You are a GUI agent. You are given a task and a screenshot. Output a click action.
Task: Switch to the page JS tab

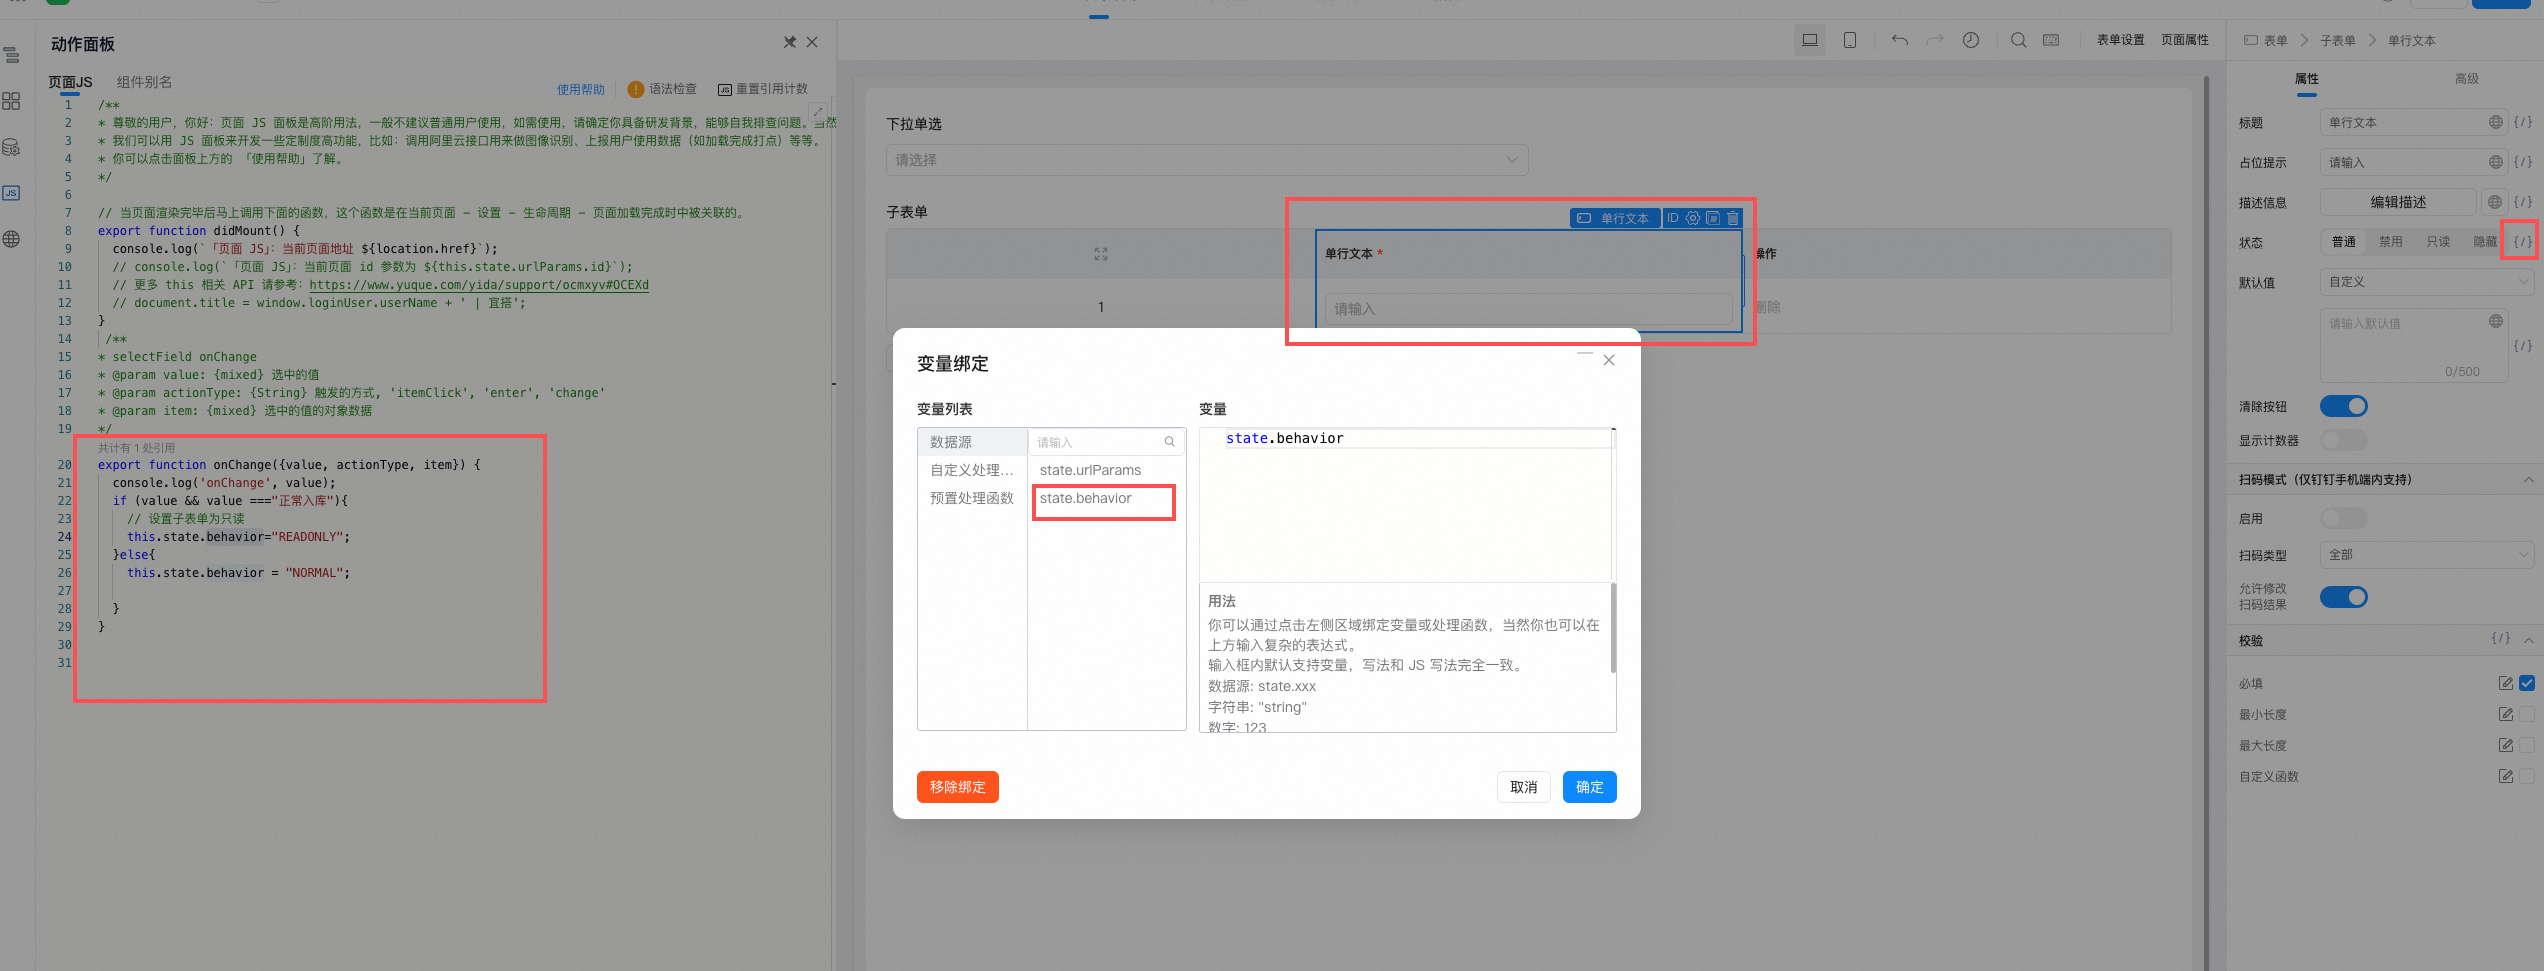(70, 82)
